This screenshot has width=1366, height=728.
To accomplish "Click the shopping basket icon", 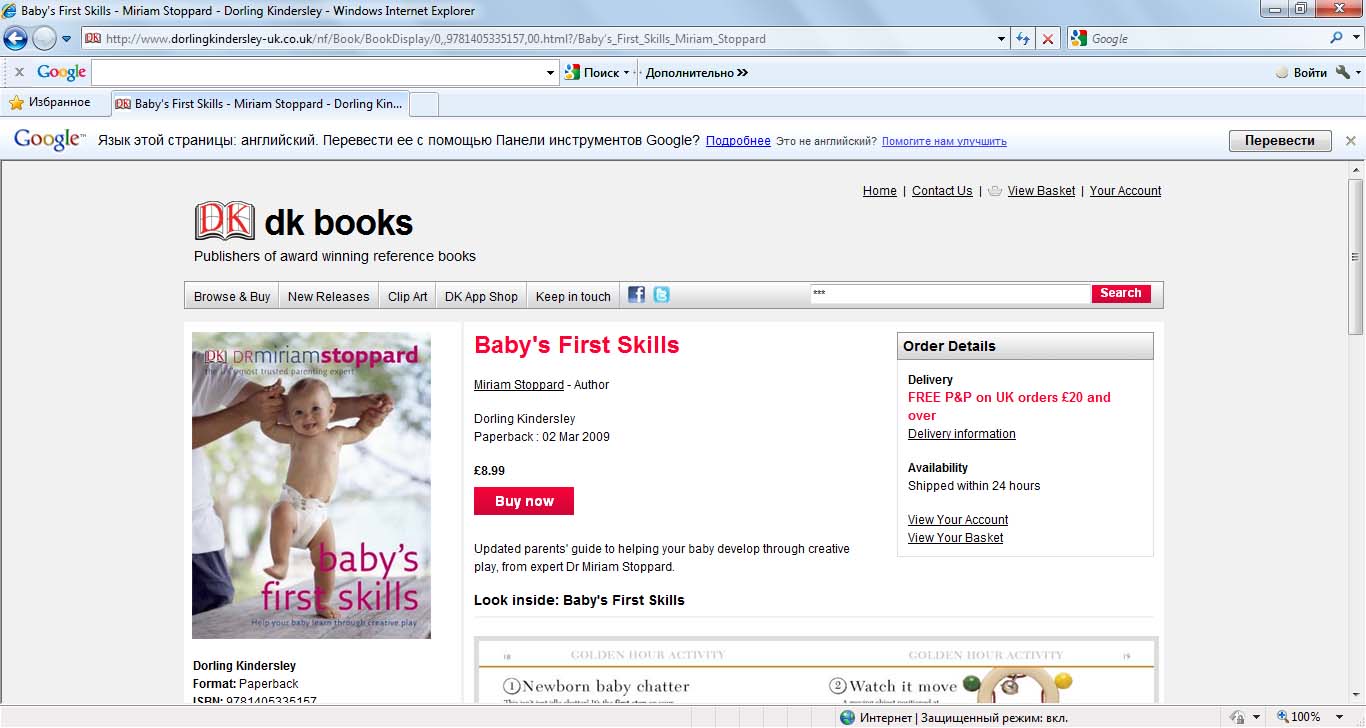I will 995,191.
